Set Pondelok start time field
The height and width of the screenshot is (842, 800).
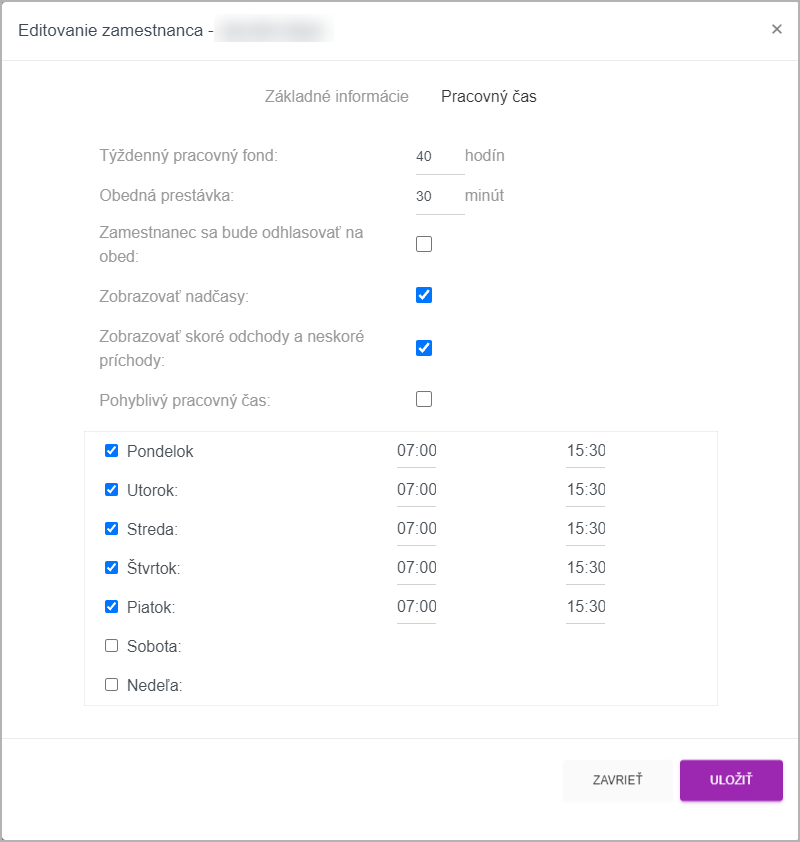(417, 451)
